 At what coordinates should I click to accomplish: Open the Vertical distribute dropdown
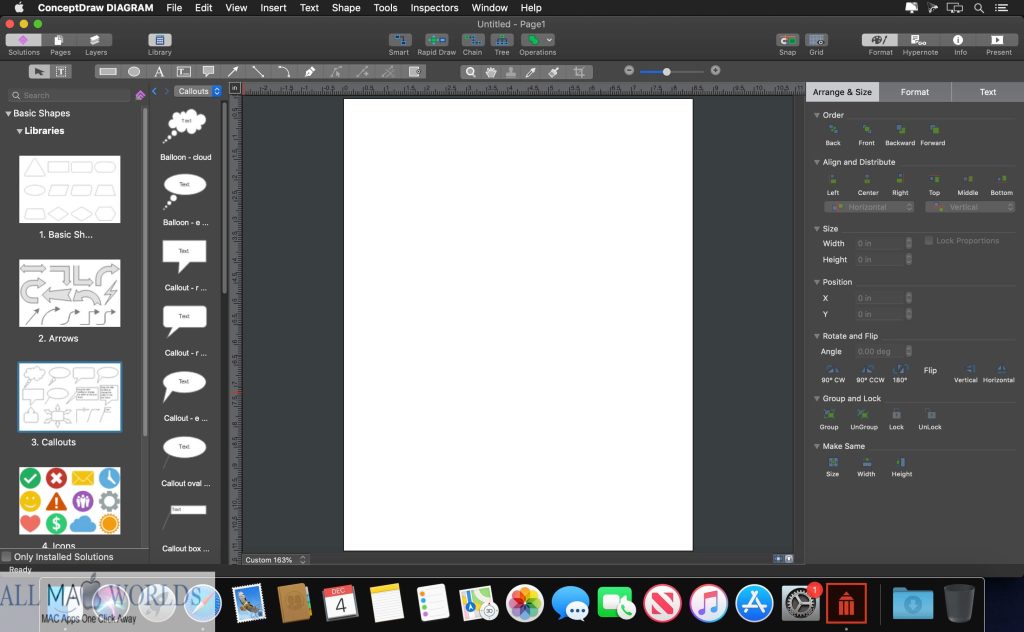click(x=970, y=207)
